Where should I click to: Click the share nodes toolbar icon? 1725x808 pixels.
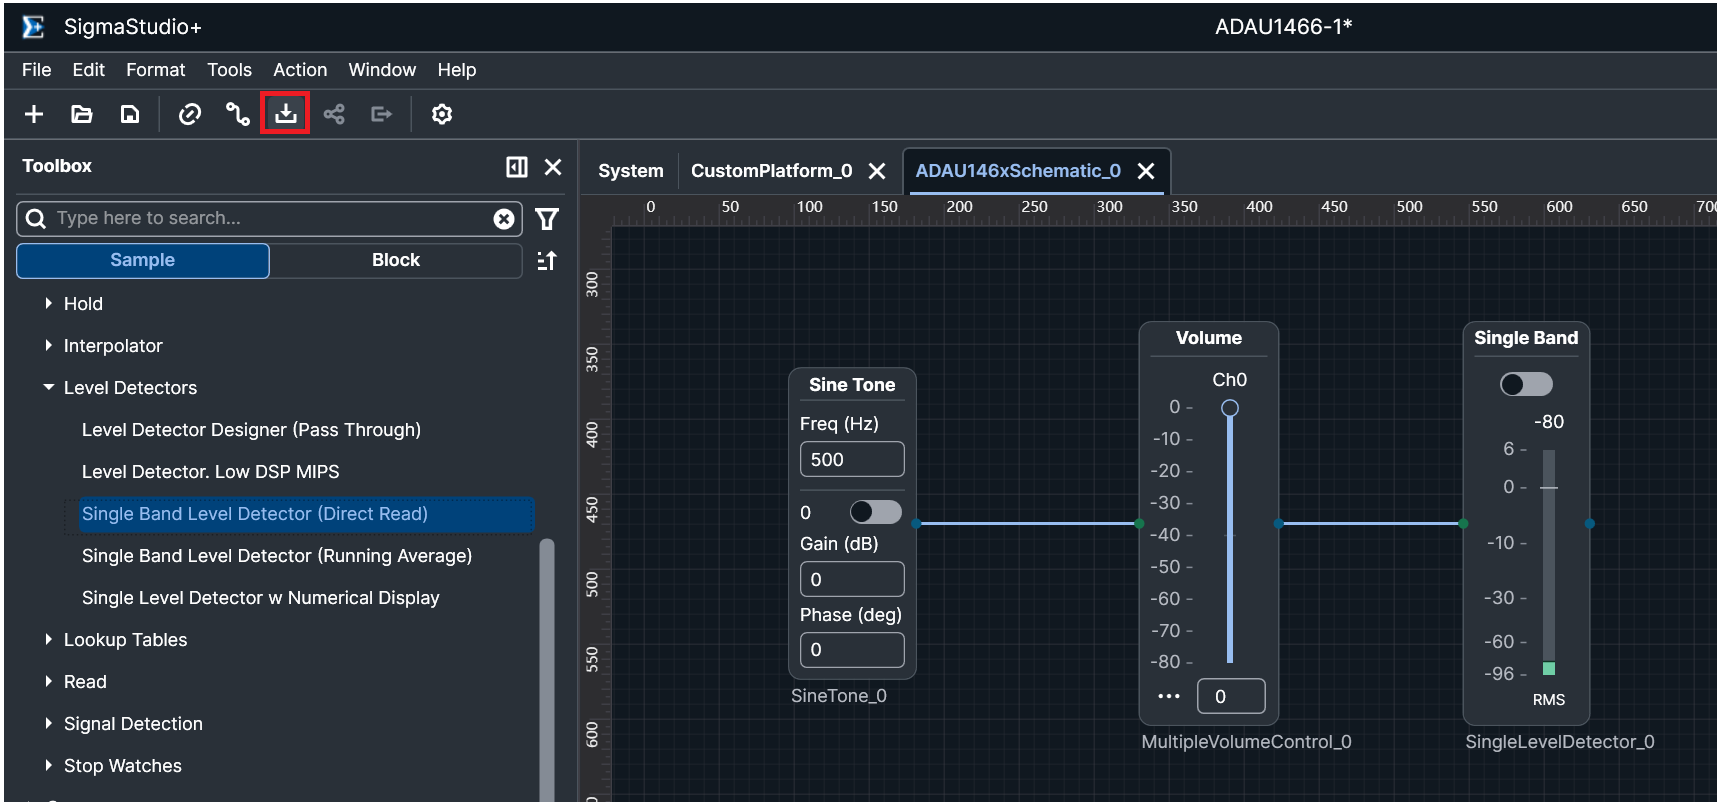pyautogui.click(x=334, y=114)
